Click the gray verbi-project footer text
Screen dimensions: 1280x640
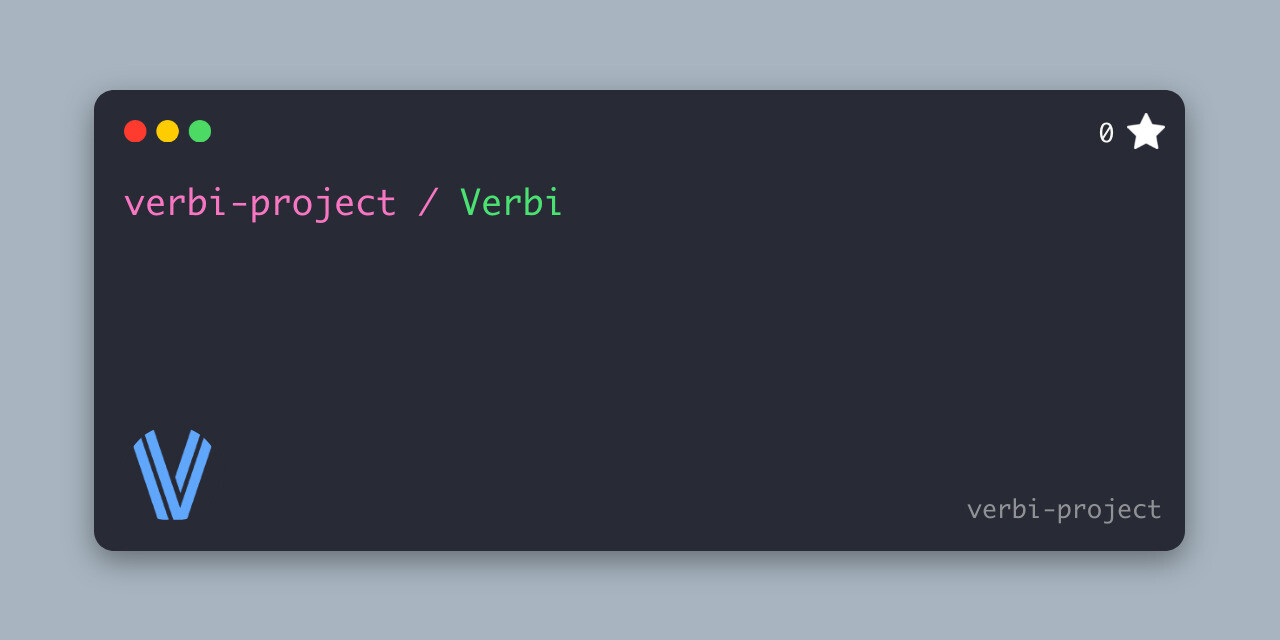(x=1064, y=510)
